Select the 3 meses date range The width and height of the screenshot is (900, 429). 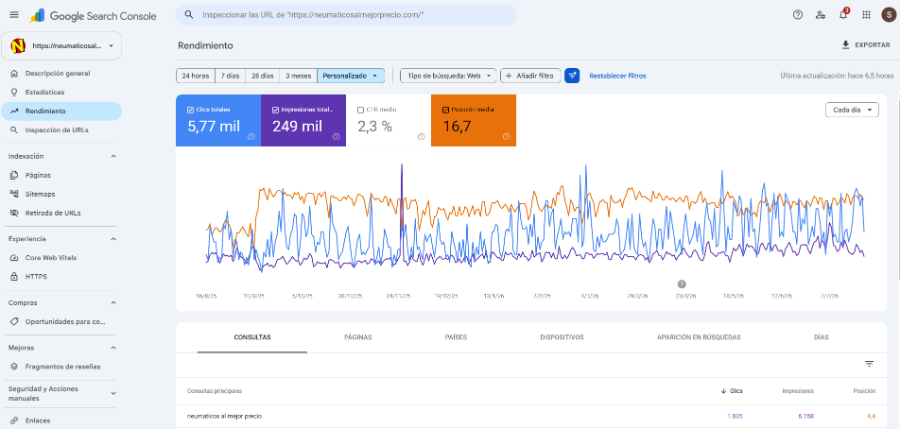coord(298,76)
